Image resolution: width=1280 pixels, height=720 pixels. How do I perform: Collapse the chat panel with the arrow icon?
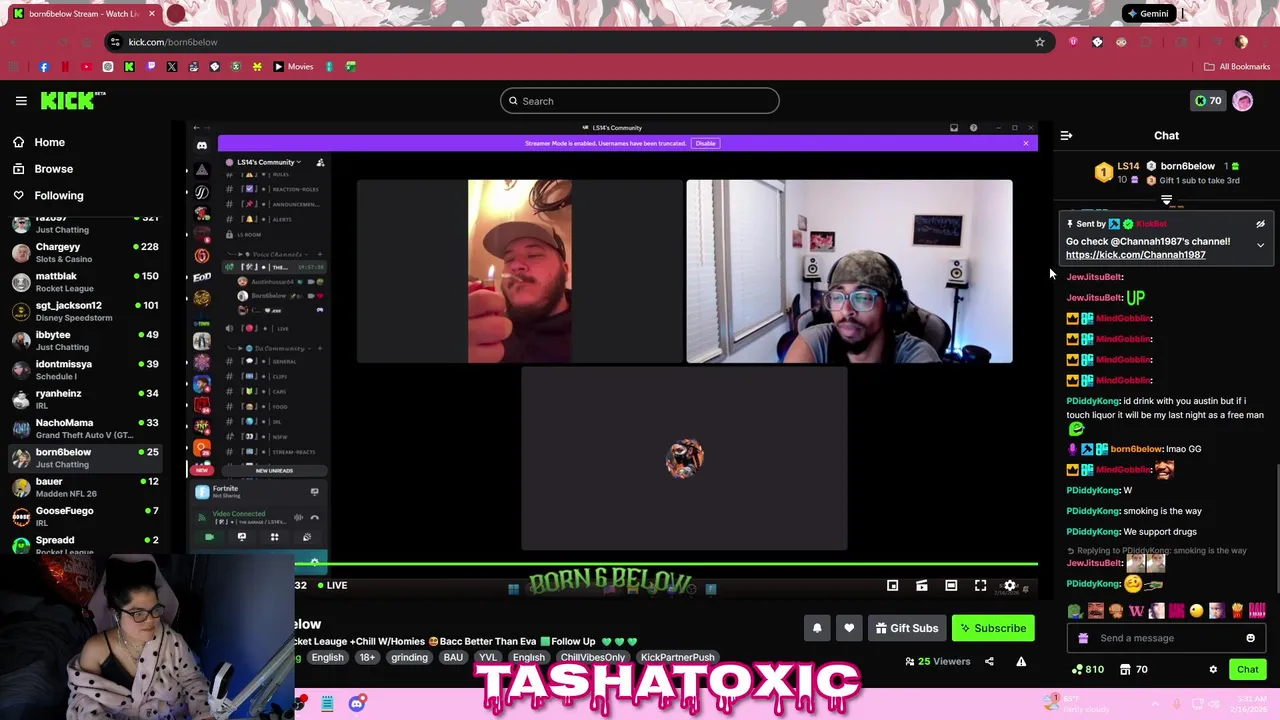coord(1066,135)
